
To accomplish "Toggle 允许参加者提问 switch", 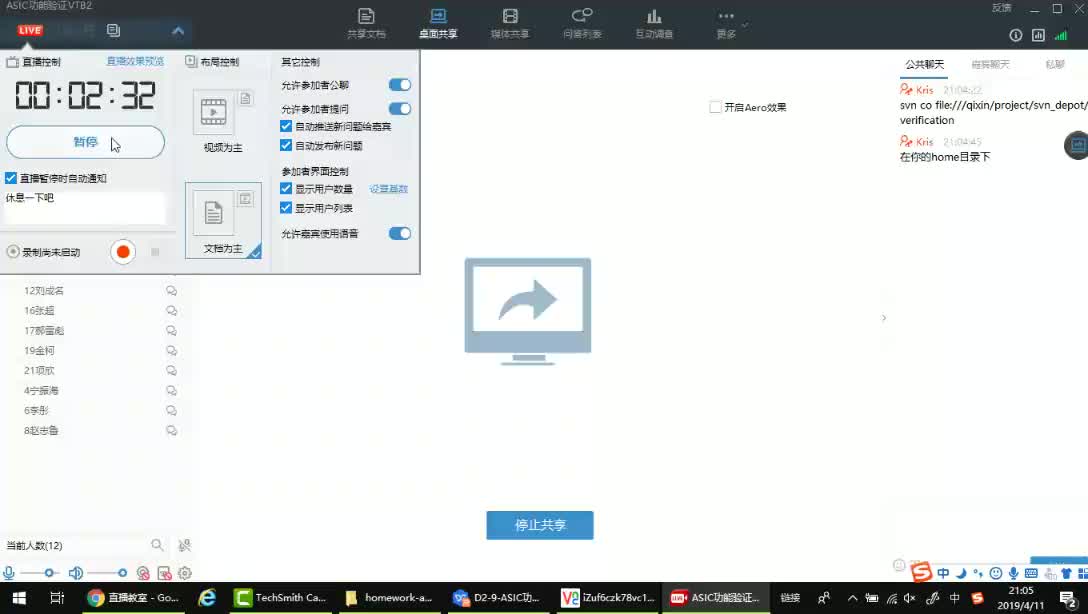I will pos(400,109).
